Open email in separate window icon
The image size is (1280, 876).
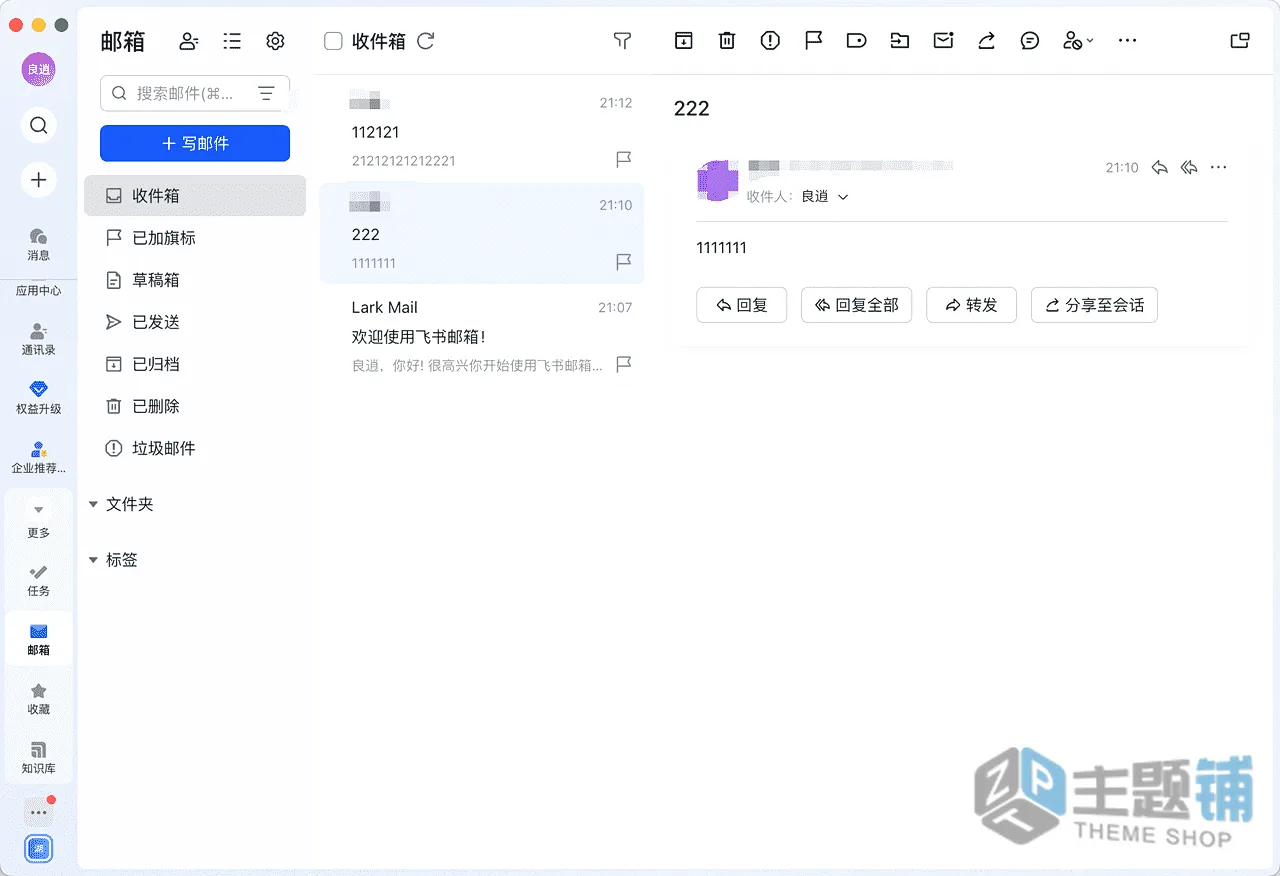(x=1240, y=41)
